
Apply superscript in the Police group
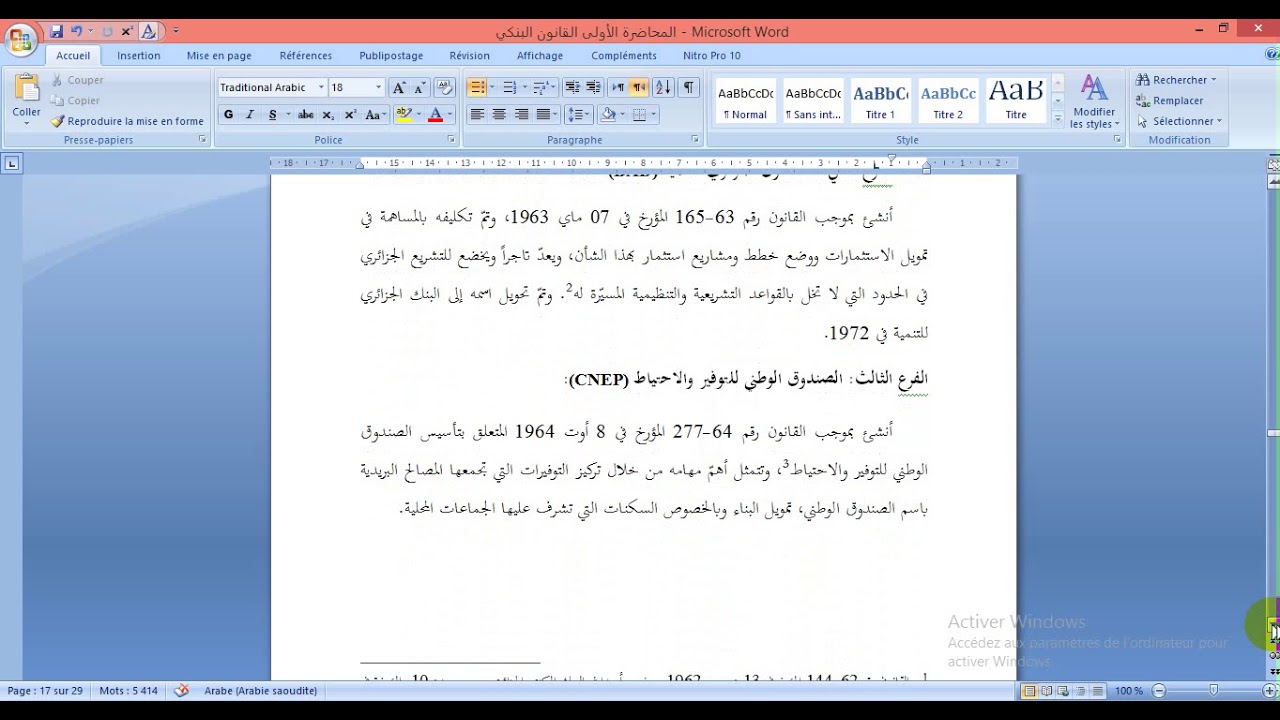pos(350,115)
